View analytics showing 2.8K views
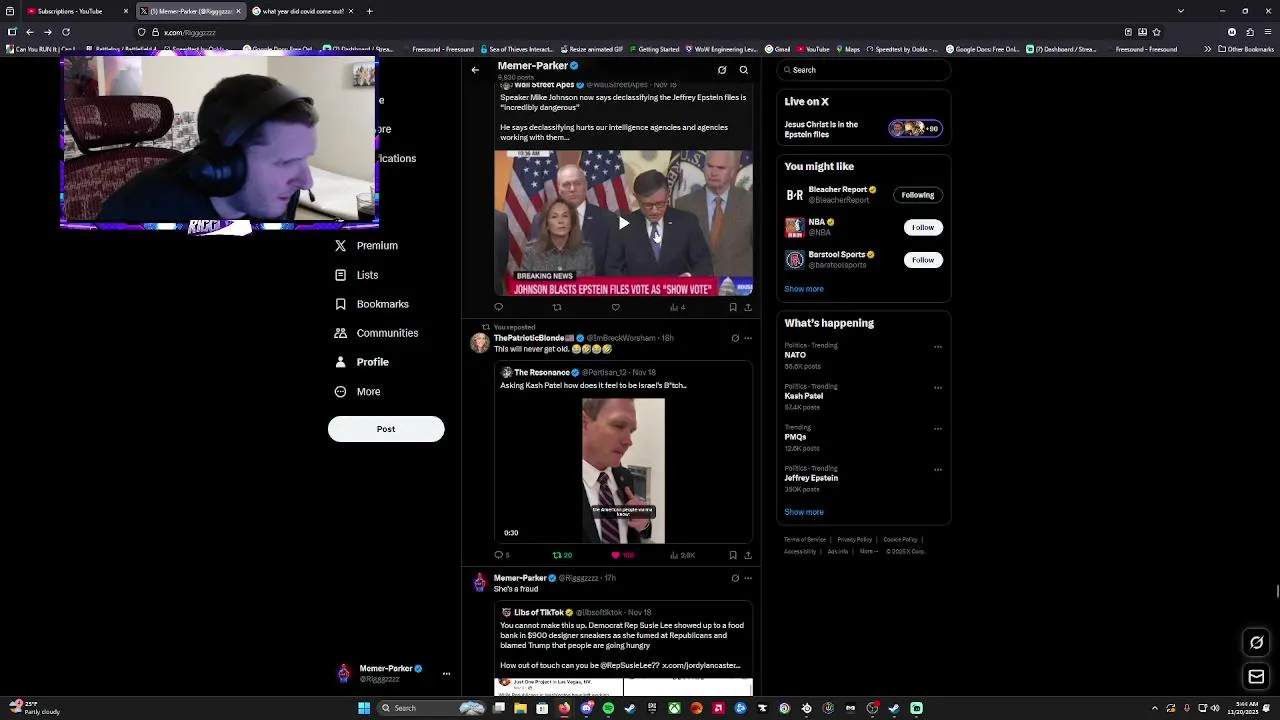The height and width of the screenshot is (720, 1280). click(682, 555)
